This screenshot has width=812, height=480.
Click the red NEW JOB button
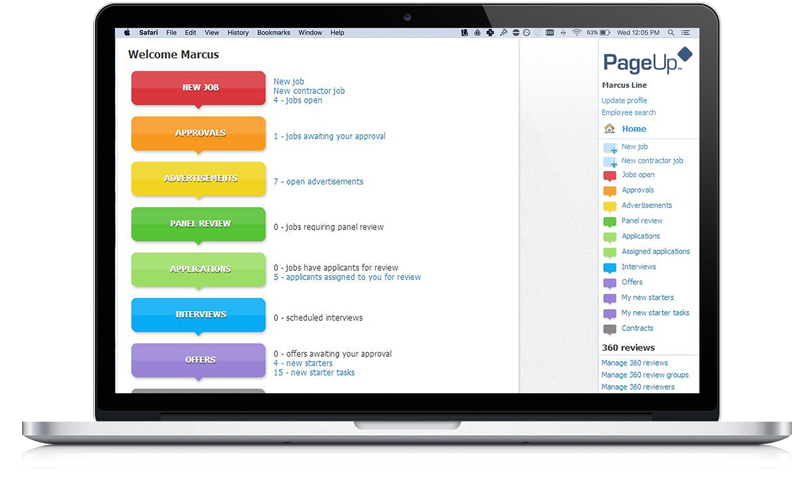pos(198,88)
